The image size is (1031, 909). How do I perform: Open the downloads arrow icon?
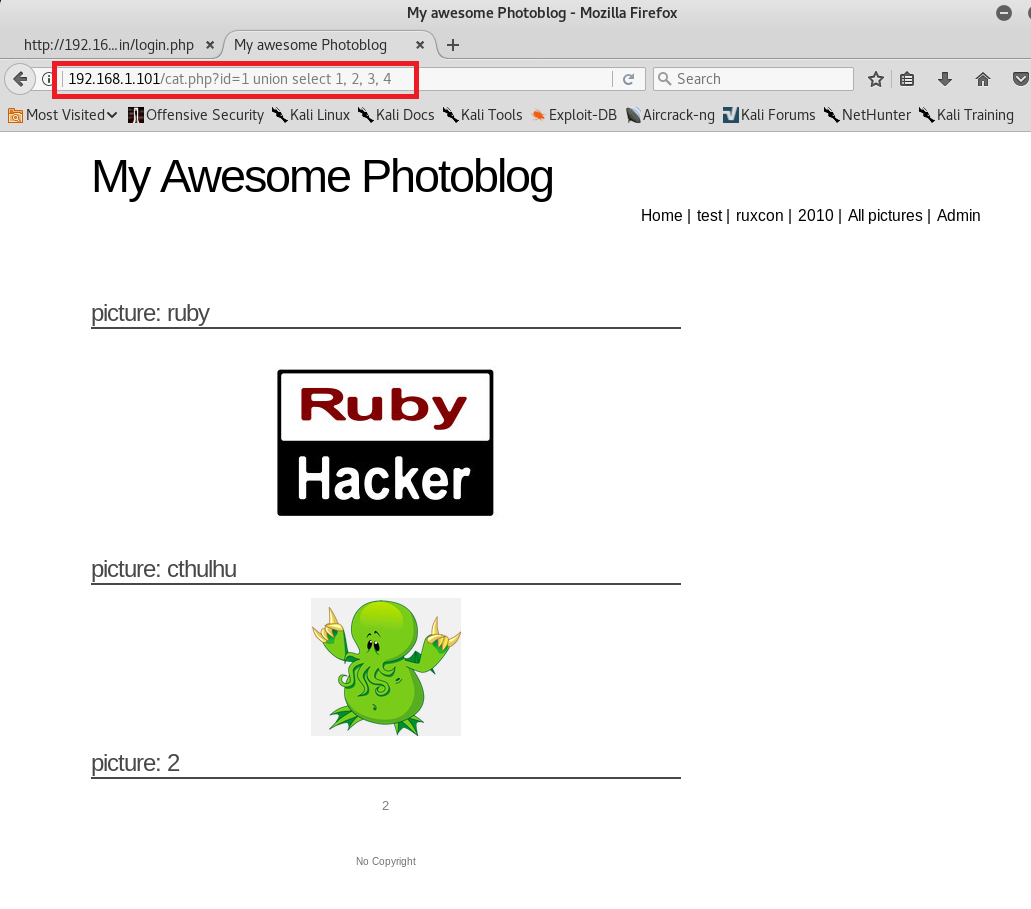pos(945,80)
